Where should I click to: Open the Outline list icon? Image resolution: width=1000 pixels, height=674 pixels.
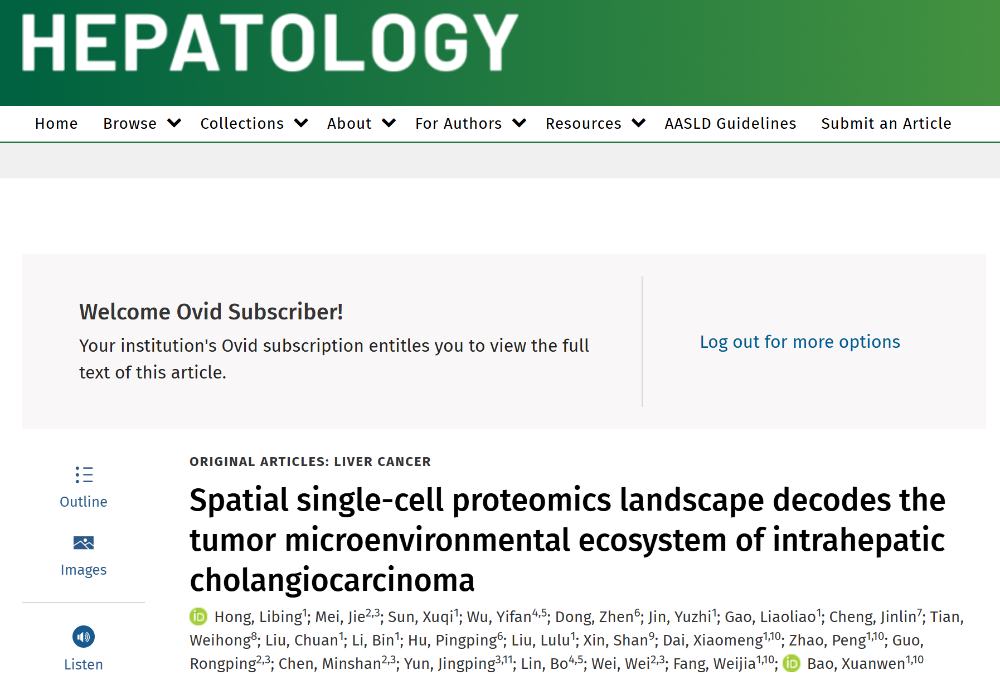click(x=84, y=475)
